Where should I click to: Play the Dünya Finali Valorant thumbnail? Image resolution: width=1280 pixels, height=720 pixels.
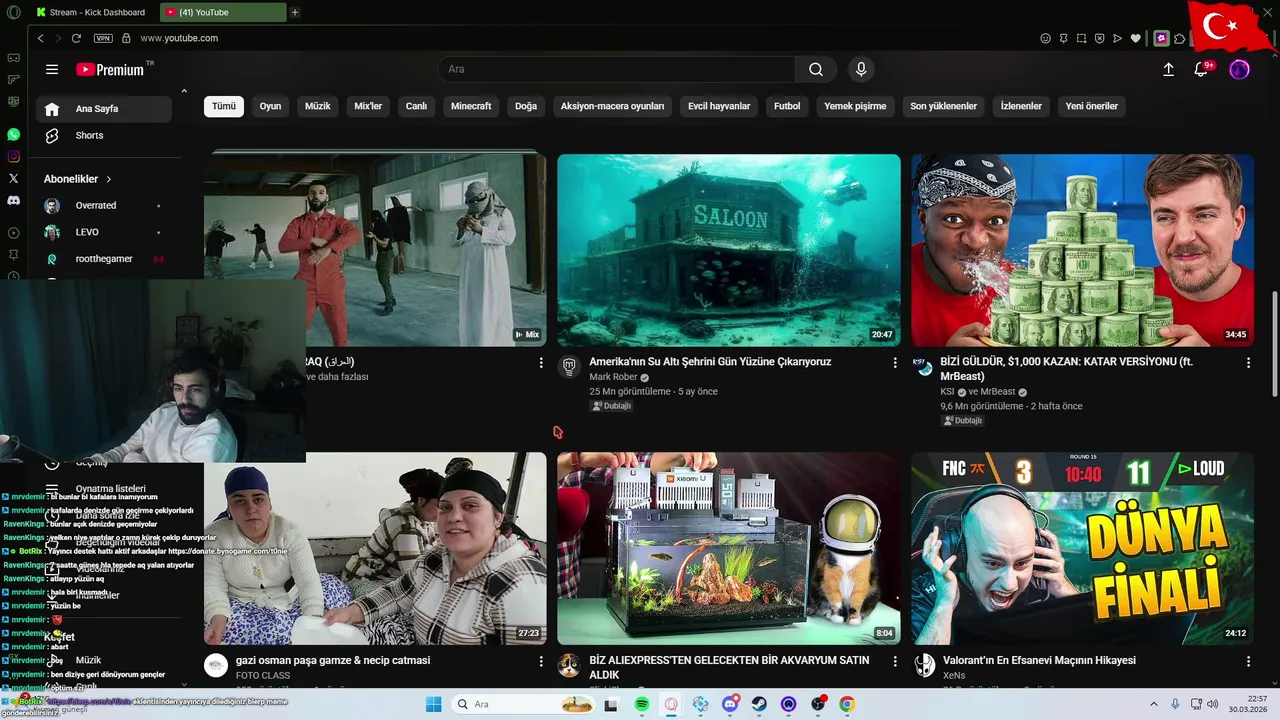pyautogui.click(x=1082, y=548)
